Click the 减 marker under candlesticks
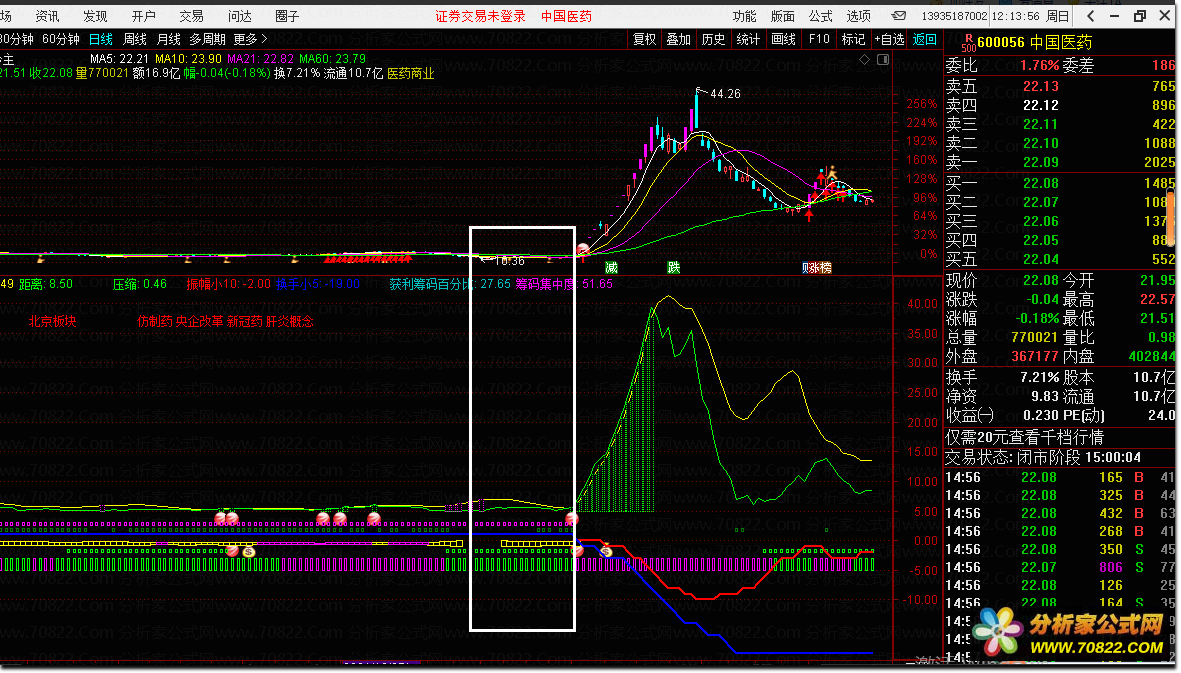 (612, 267)
